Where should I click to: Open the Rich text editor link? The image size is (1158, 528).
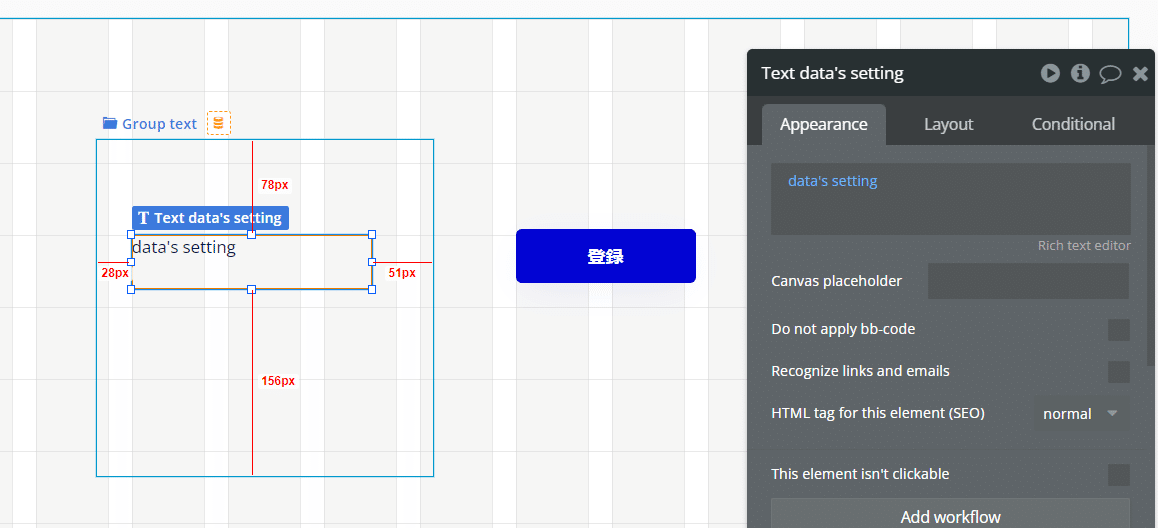(1083, 245)
